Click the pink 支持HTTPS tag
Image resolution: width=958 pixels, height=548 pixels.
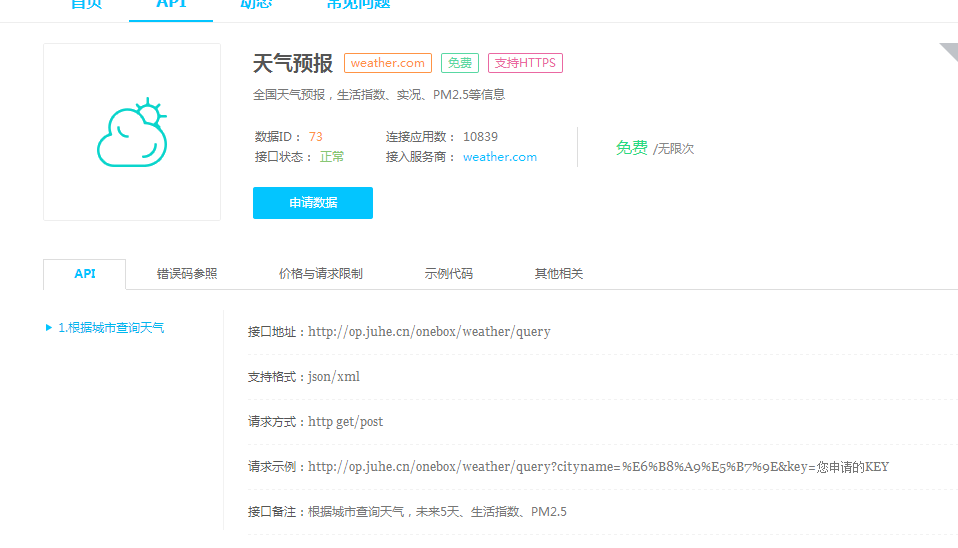click(x=525, y=63)
